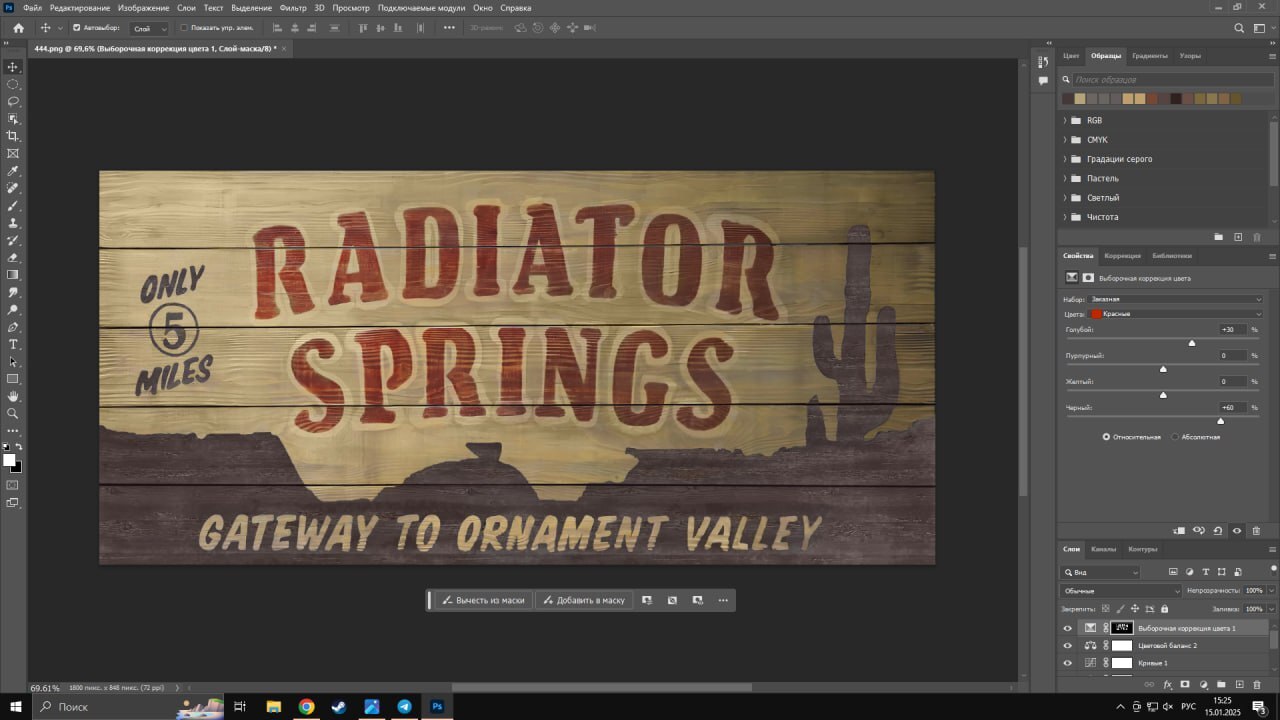Open the Изображение menu
This screenshot has height=720, width=1280.
pos(143,8)
